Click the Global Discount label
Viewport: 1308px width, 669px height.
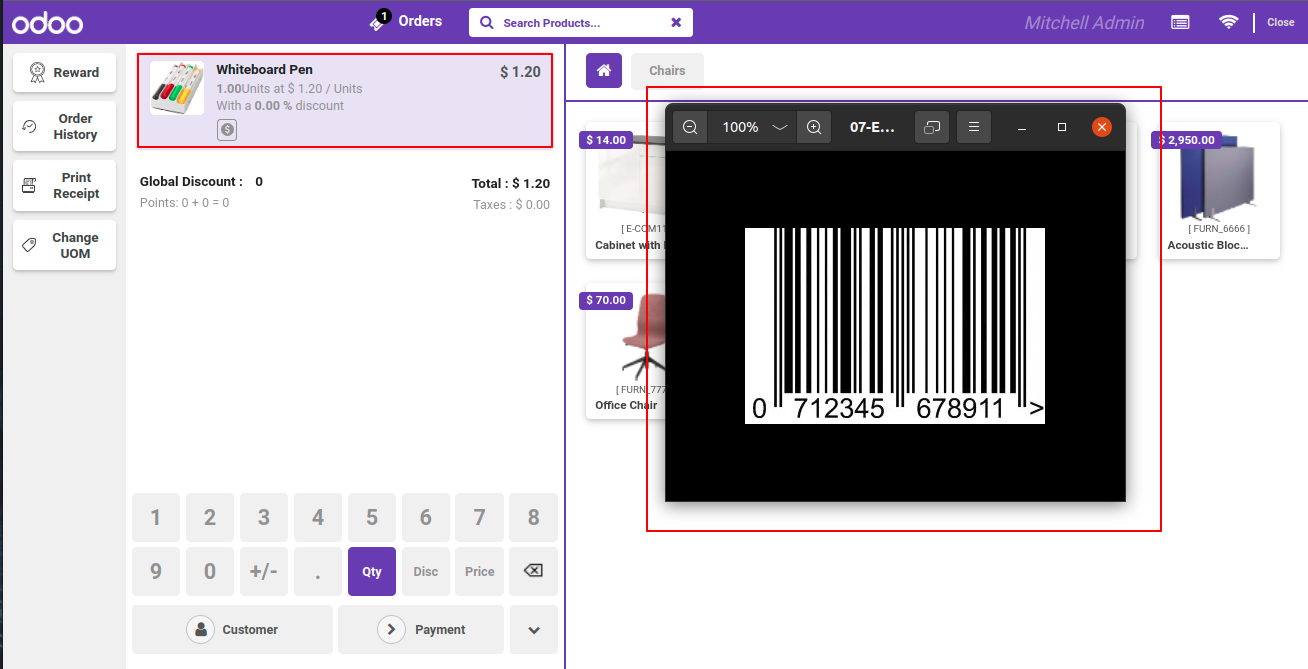coord(191,182)
